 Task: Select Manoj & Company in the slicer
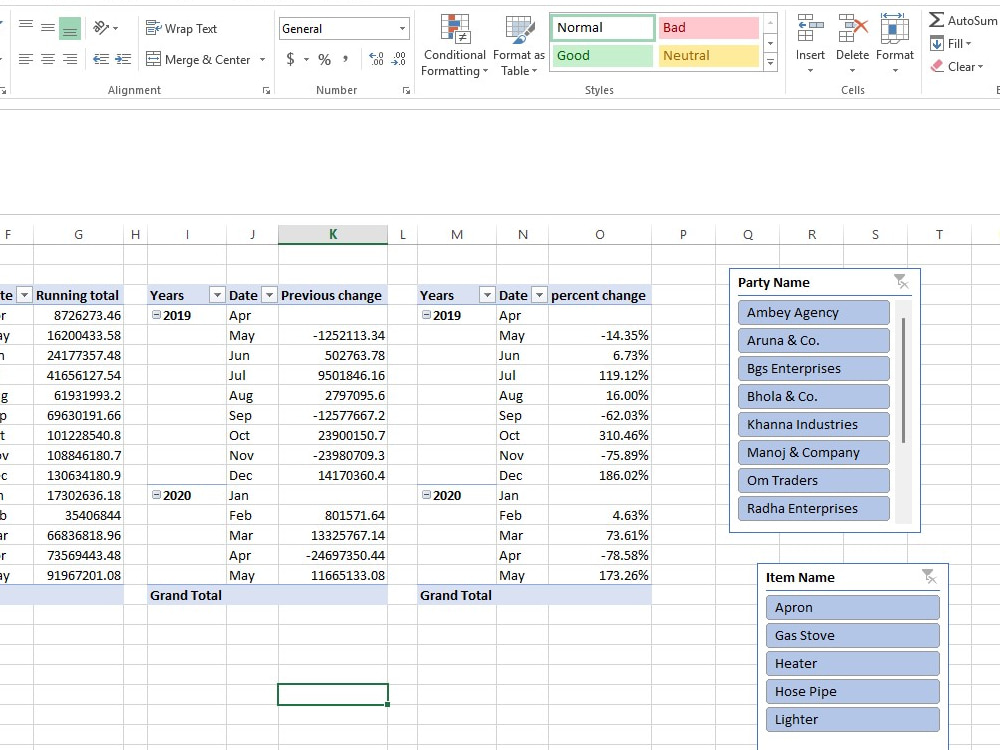pos(814,453)
